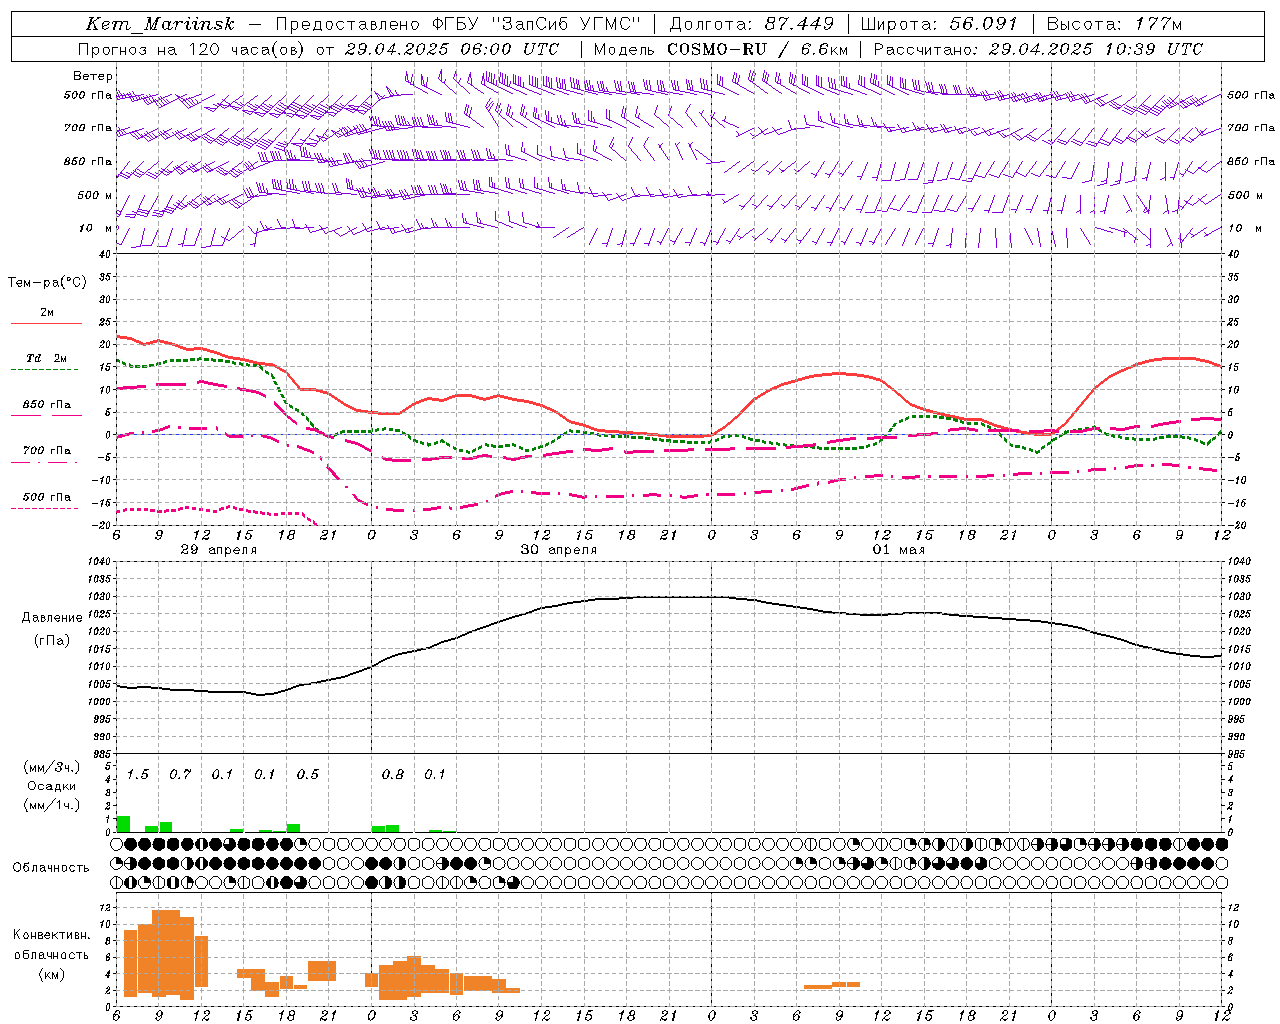1280x1024 pixels.
Task: Select the elevation text Высота: 177м
Action: pyautogui.click(x=1113, y=24)
